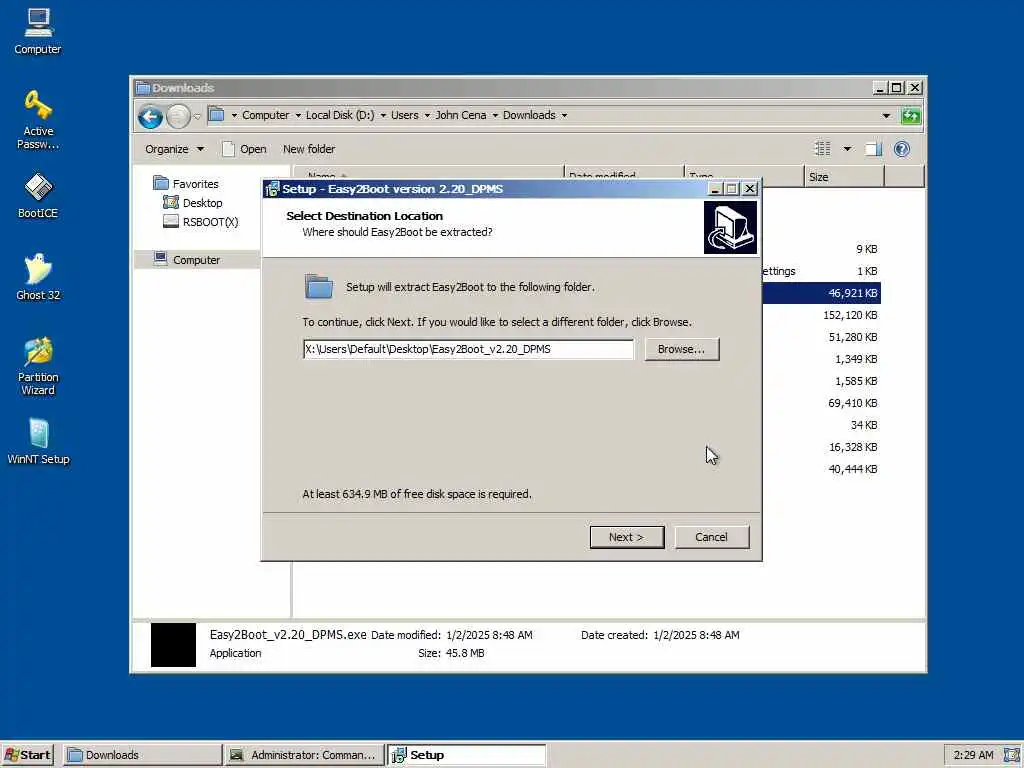Viewport: 1024px width, 768px height.
Task: Select the WinNT Setup desktop icon
Action: (x=38, y=442)
